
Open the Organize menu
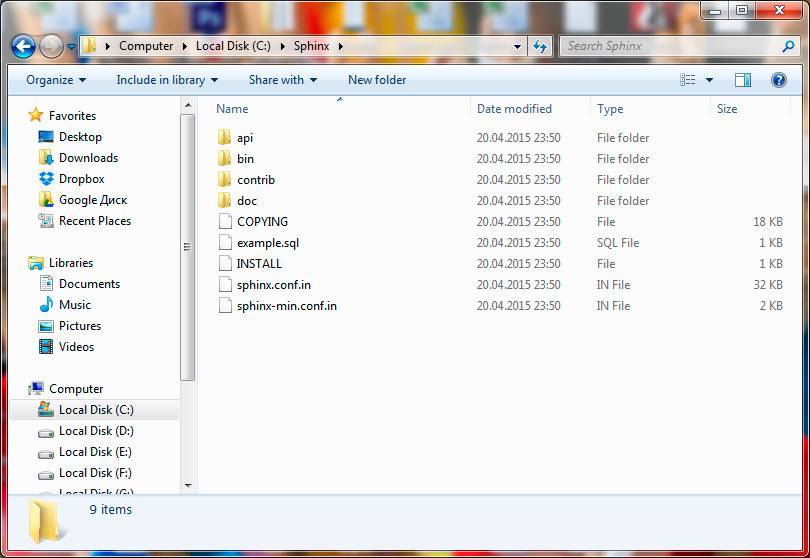pos(56,80)
